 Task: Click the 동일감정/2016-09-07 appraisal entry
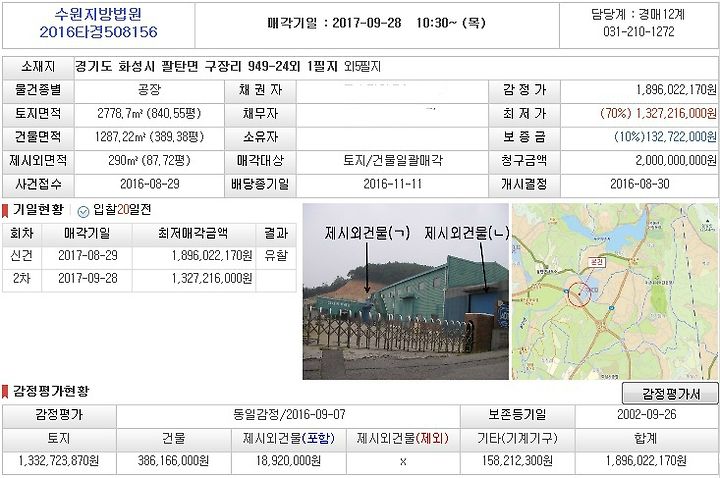pos(289,415)
